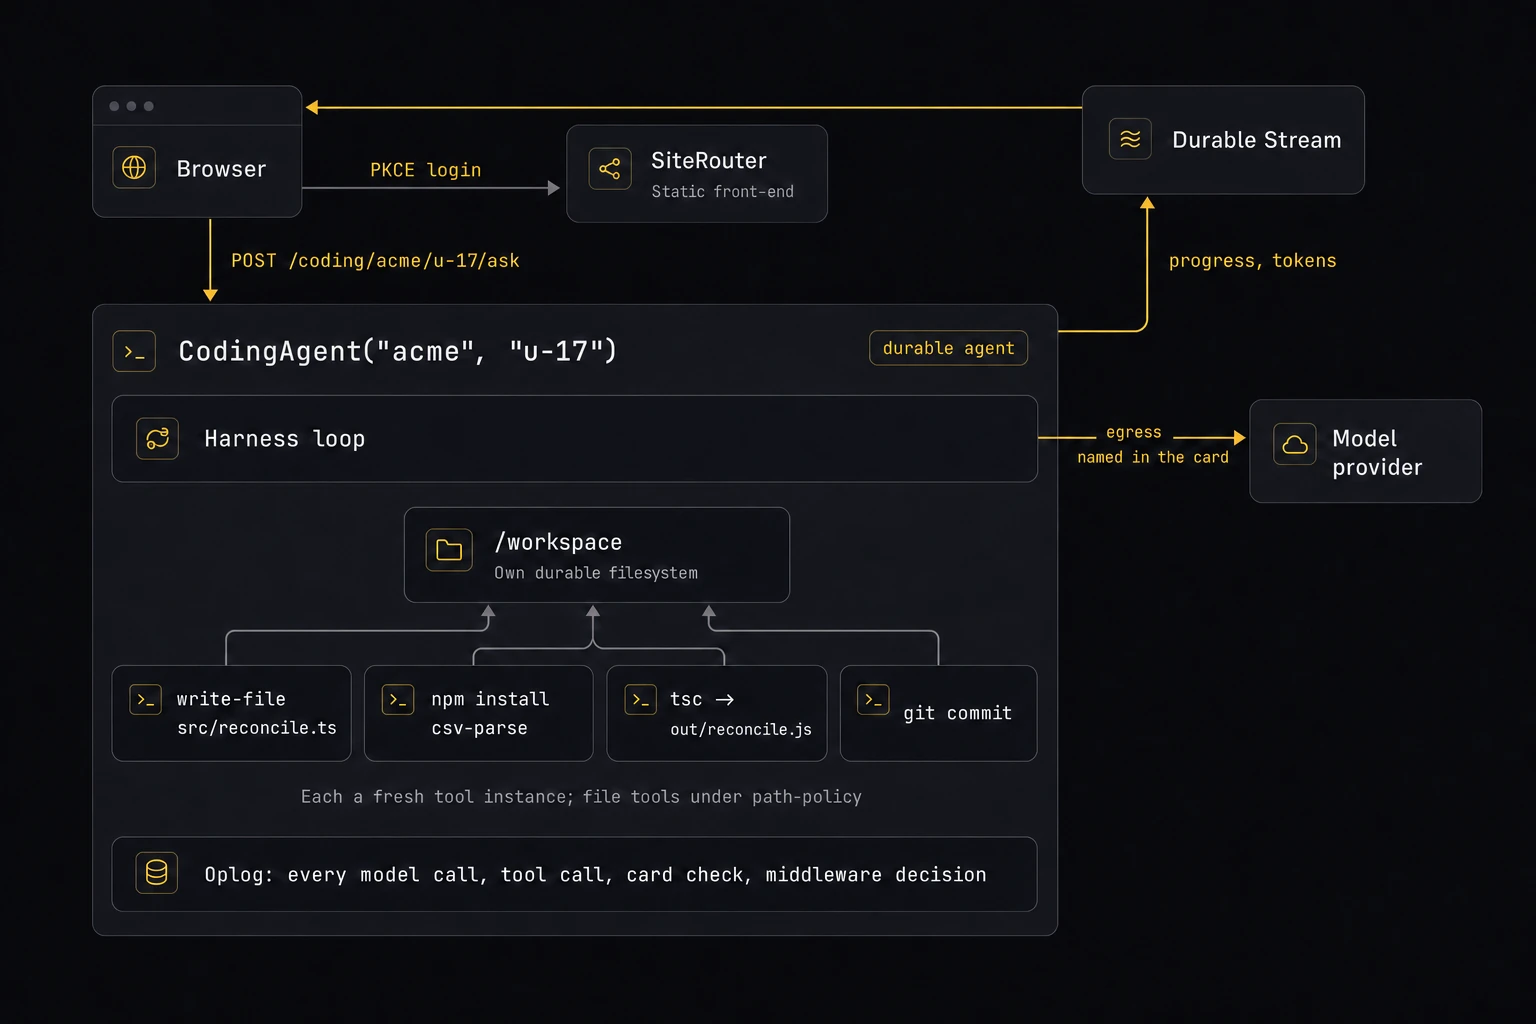Click the terminal icon on the git commit card
1536x1024 pixels.
(873, 699)
